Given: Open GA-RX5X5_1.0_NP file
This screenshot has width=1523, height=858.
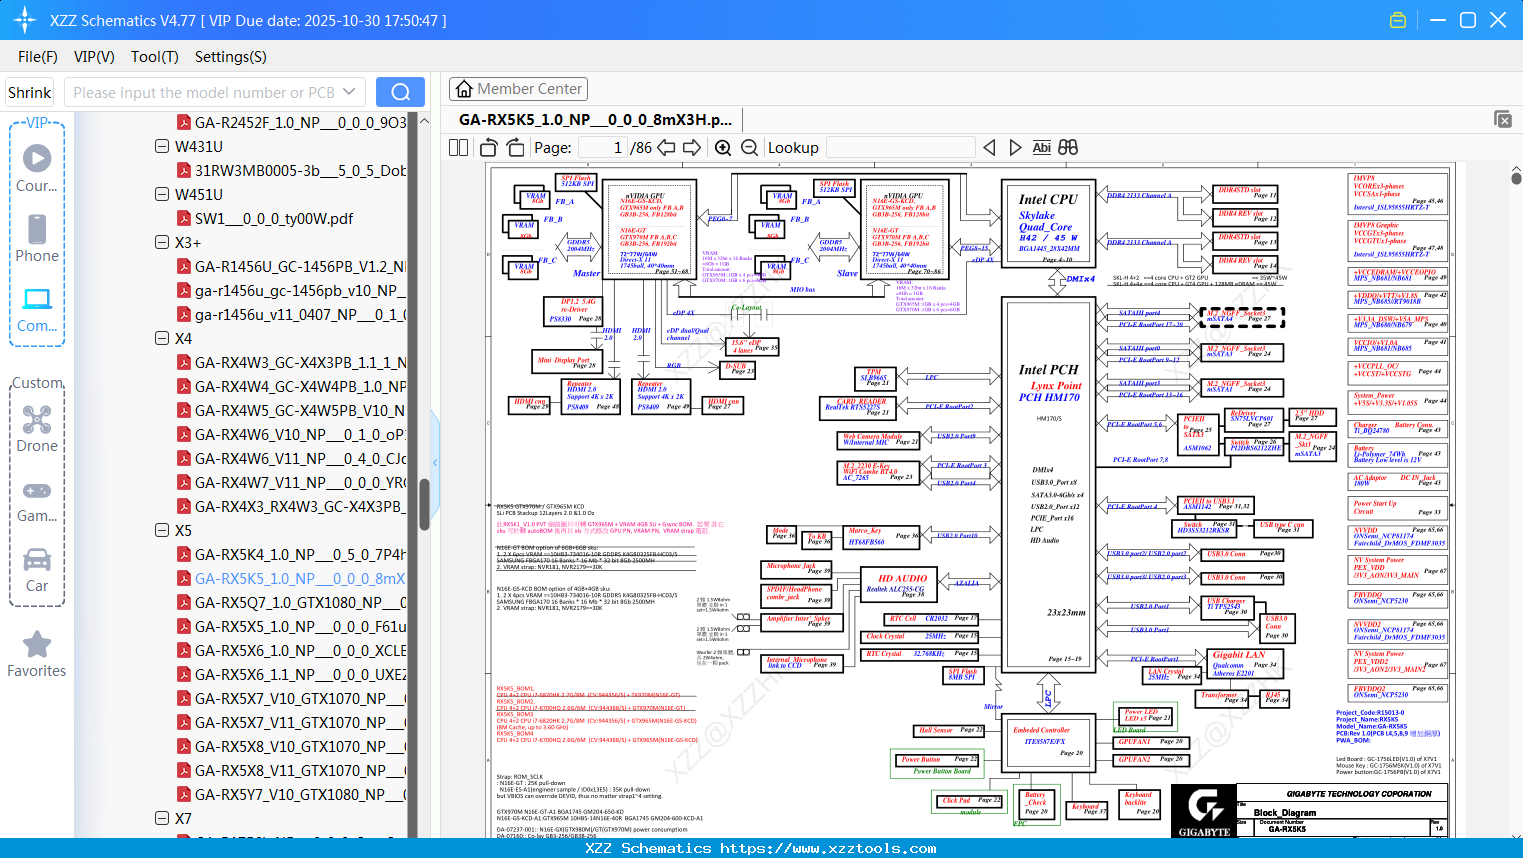Looking at the screenshot, I should pyautogui.click(x=300, y=626).
